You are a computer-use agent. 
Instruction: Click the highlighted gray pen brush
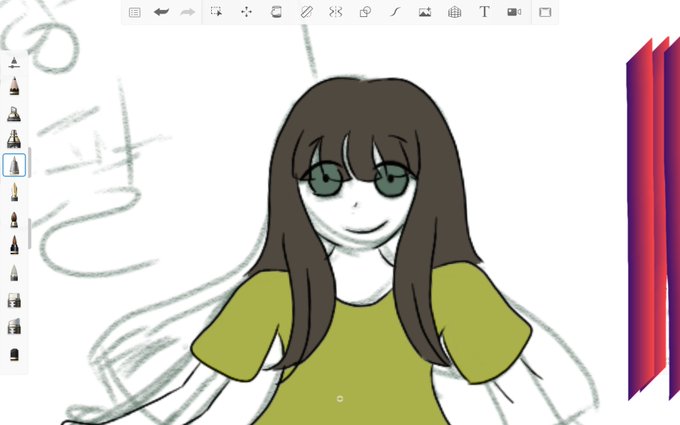pos(14,165)
